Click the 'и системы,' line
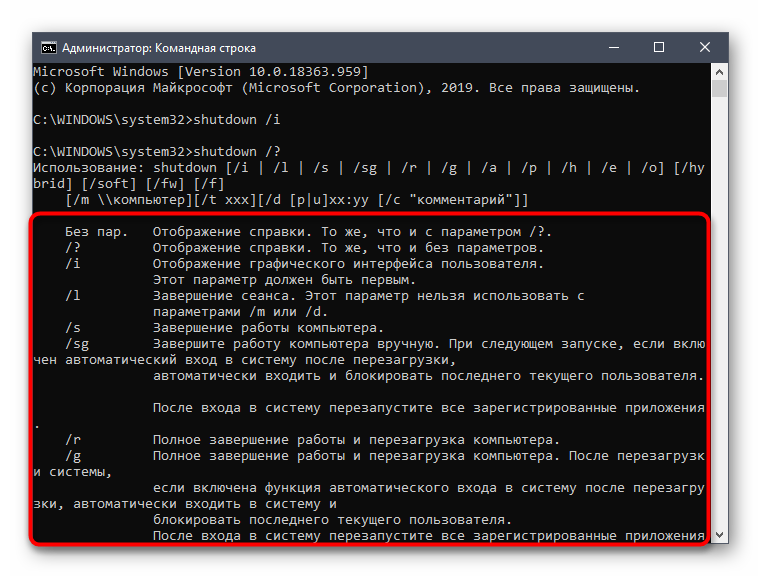The width and height of the screenshot is (761, 576). [x=72, y=472]
